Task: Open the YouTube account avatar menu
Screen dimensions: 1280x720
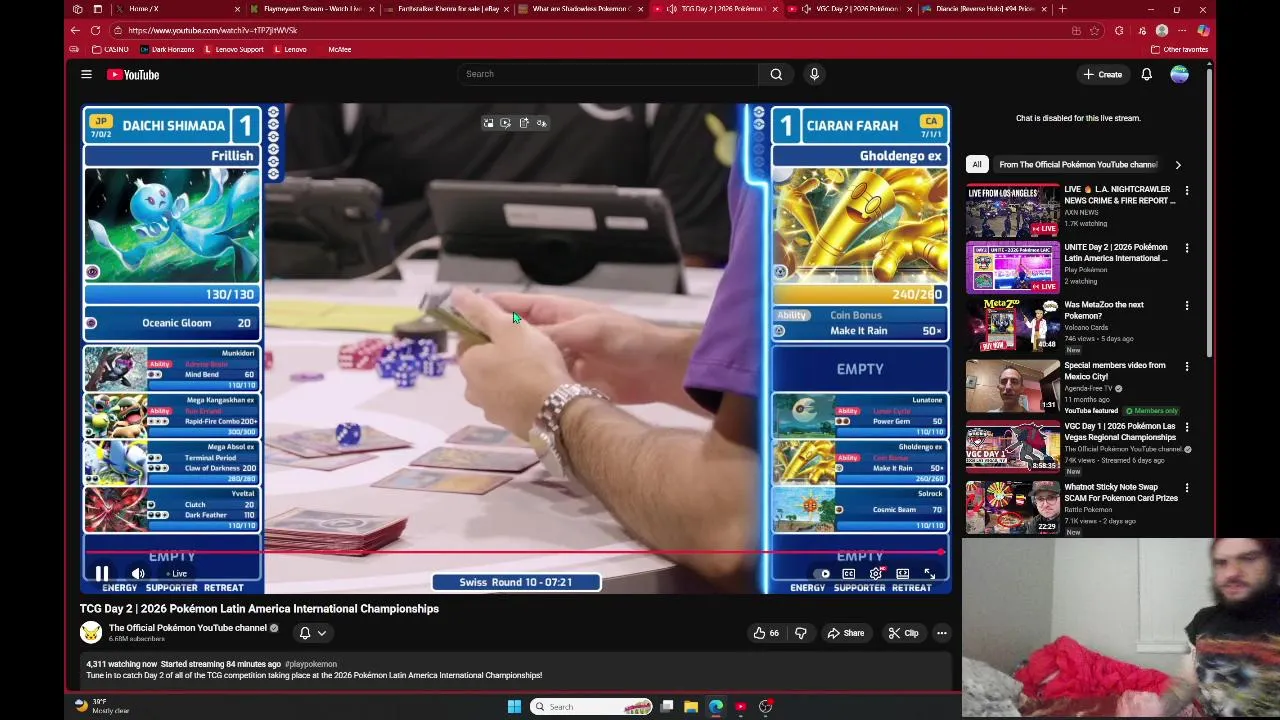Action: coord(1180,74)
